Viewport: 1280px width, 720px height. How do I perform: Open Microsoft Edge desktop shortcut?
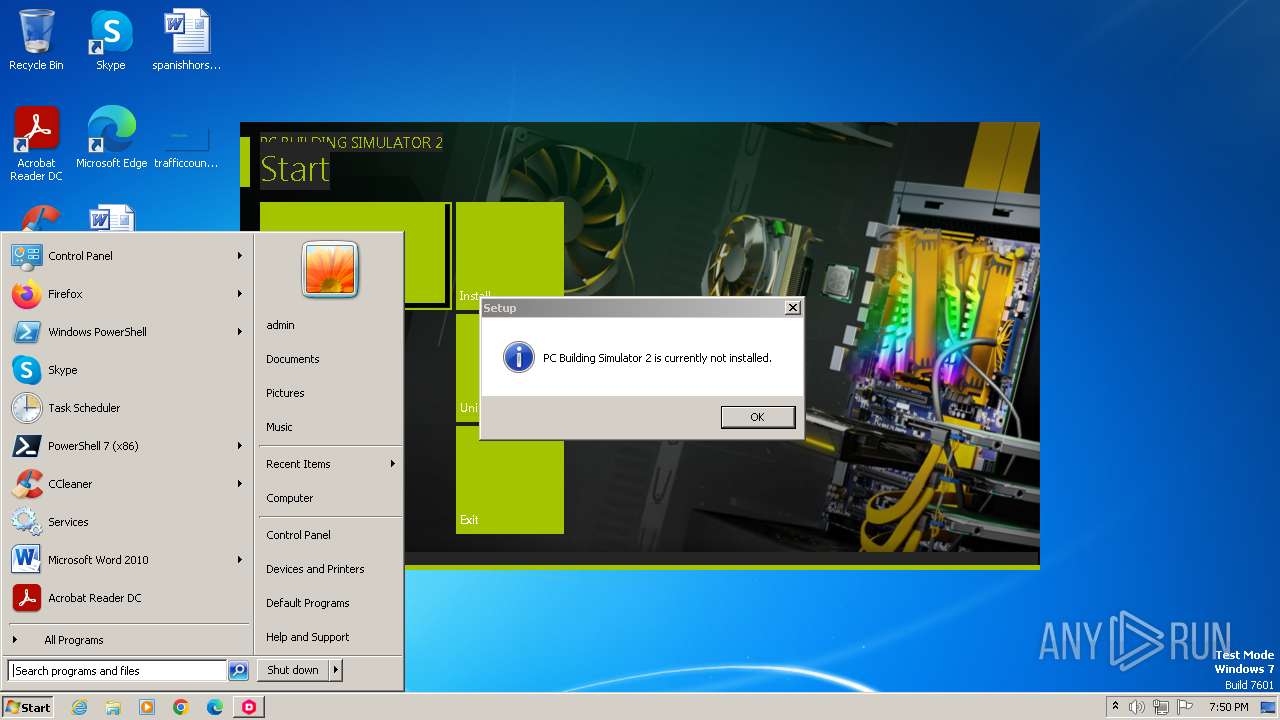click(111, 138)
